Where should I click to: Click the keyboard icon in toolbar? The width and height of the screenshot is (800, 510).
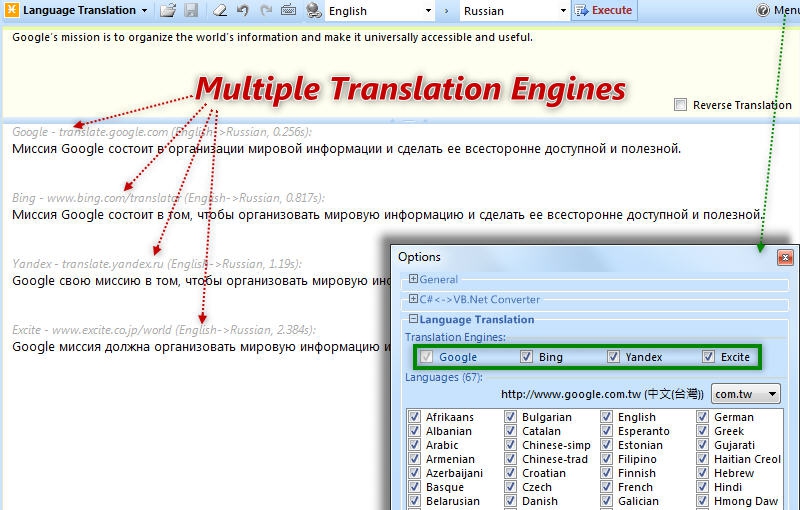coord(289,10)
